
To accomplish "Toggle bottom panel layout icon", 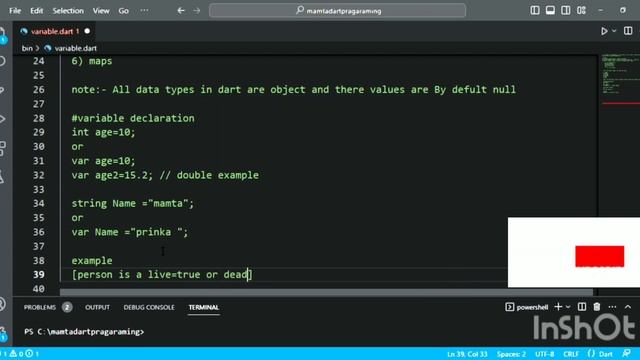I will (x=550, y=10).
